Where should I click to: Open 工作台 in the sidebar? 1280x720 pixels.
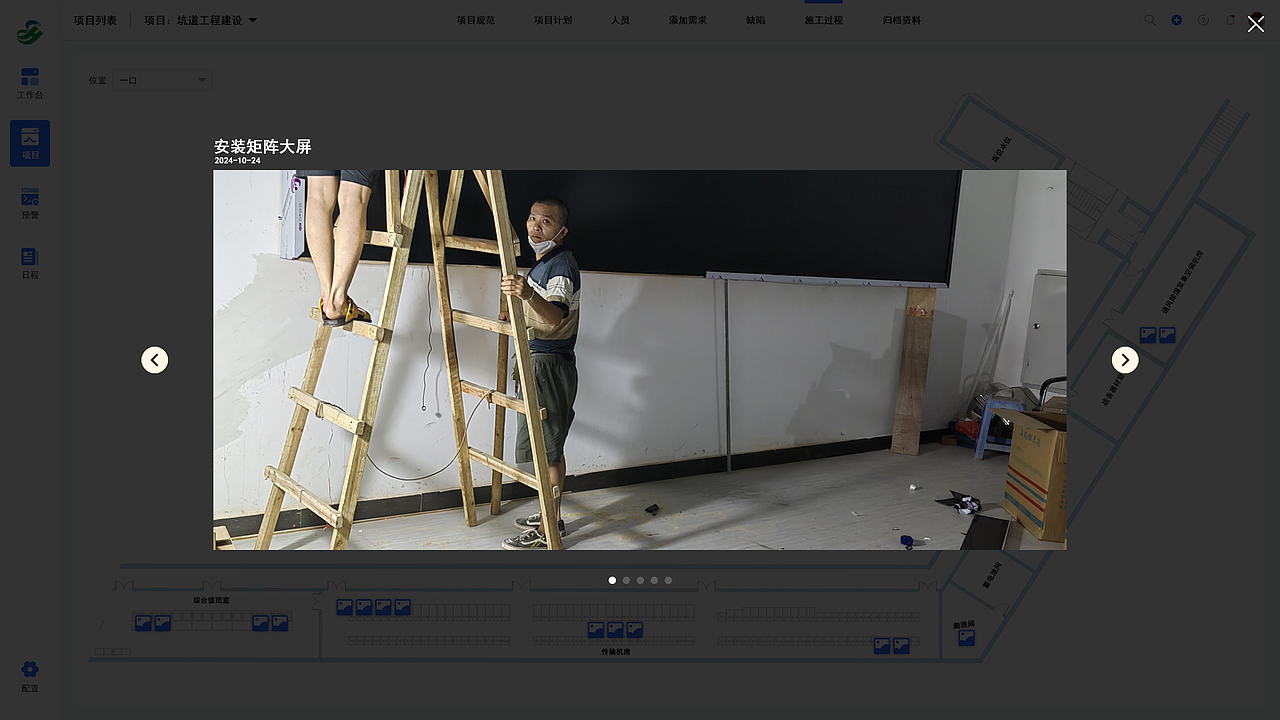[30, 84]
